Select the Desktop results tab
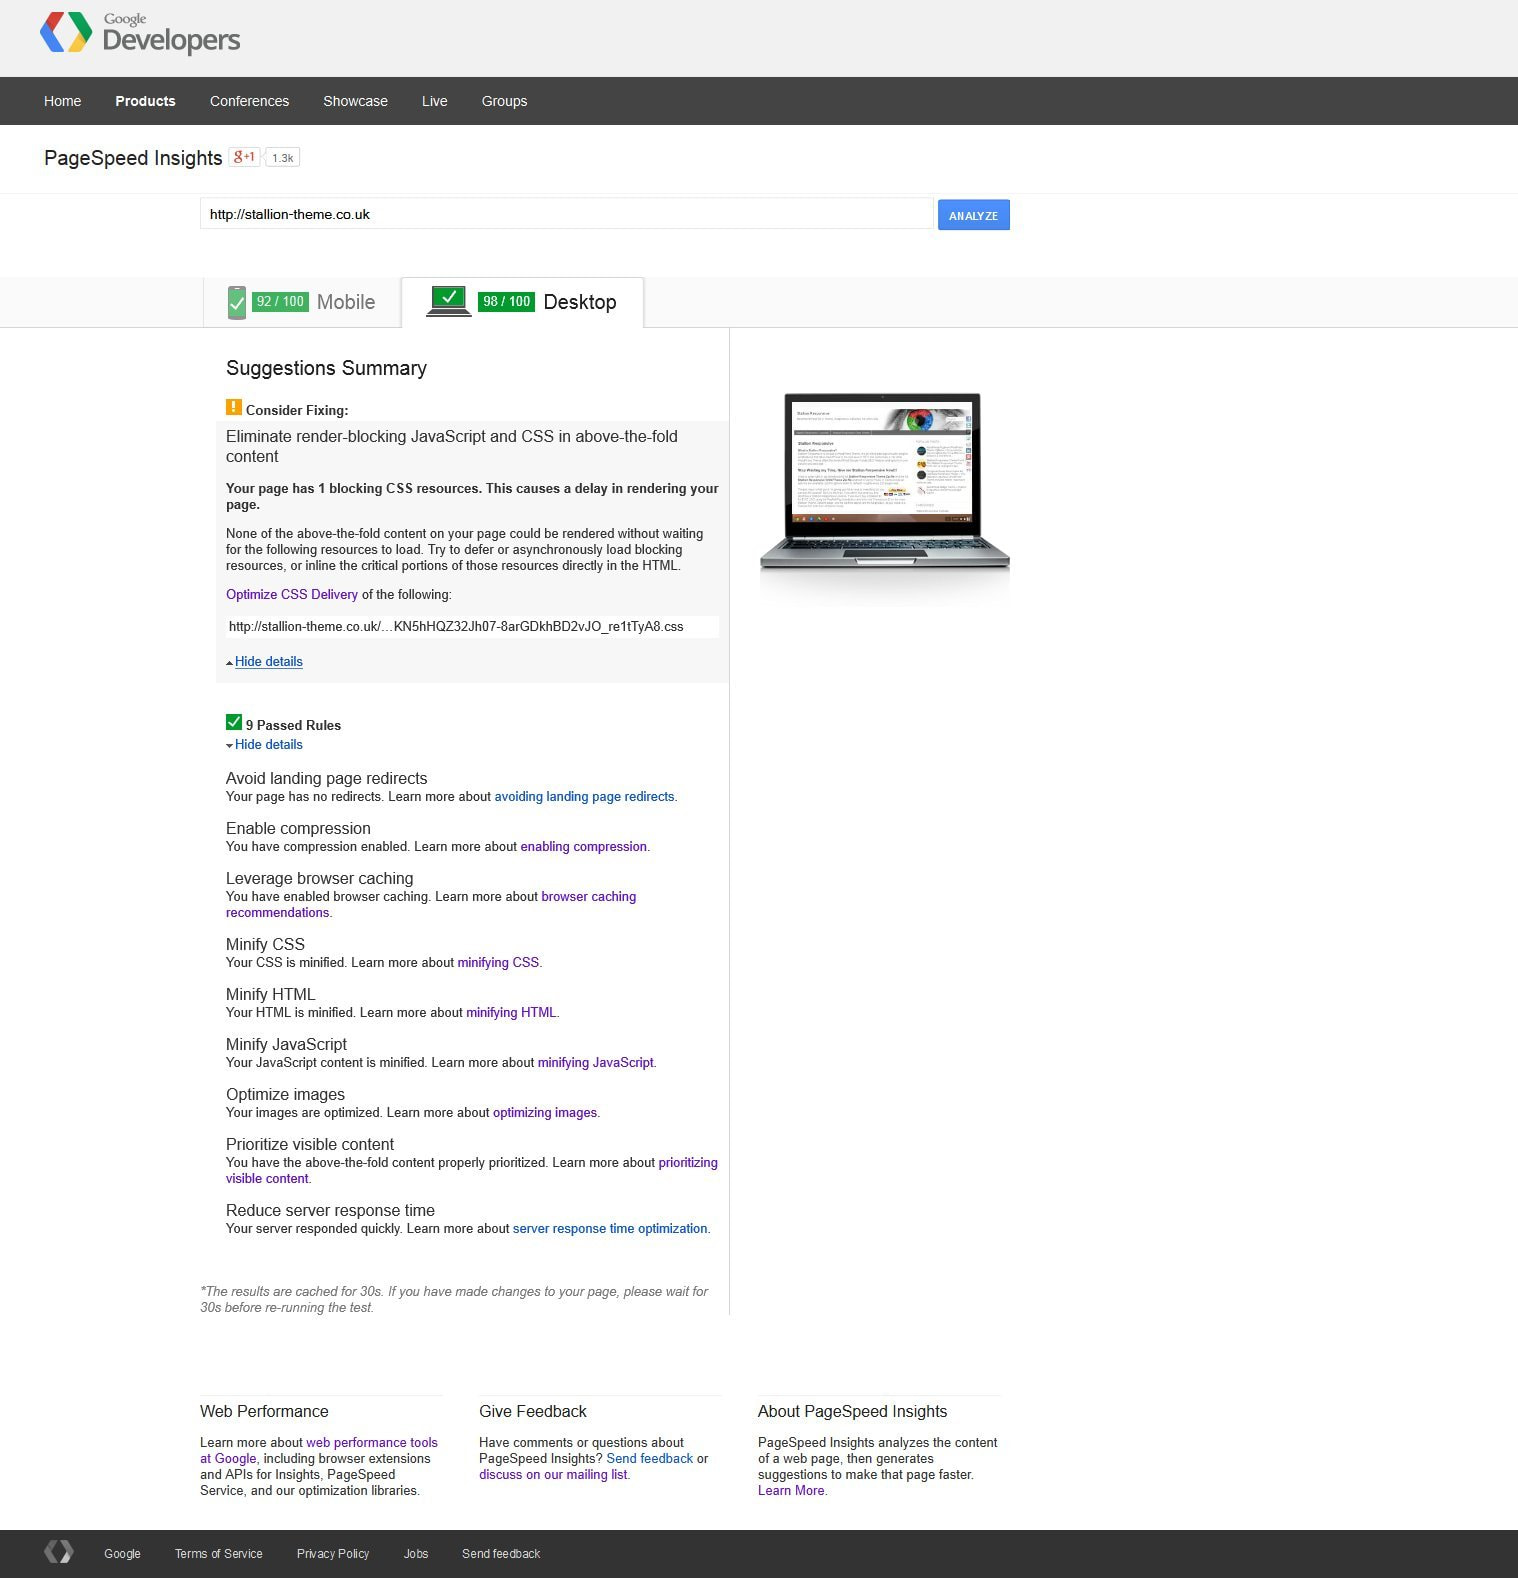The height and width of the screenshot is (1578, 1518). tap(522, 302)
